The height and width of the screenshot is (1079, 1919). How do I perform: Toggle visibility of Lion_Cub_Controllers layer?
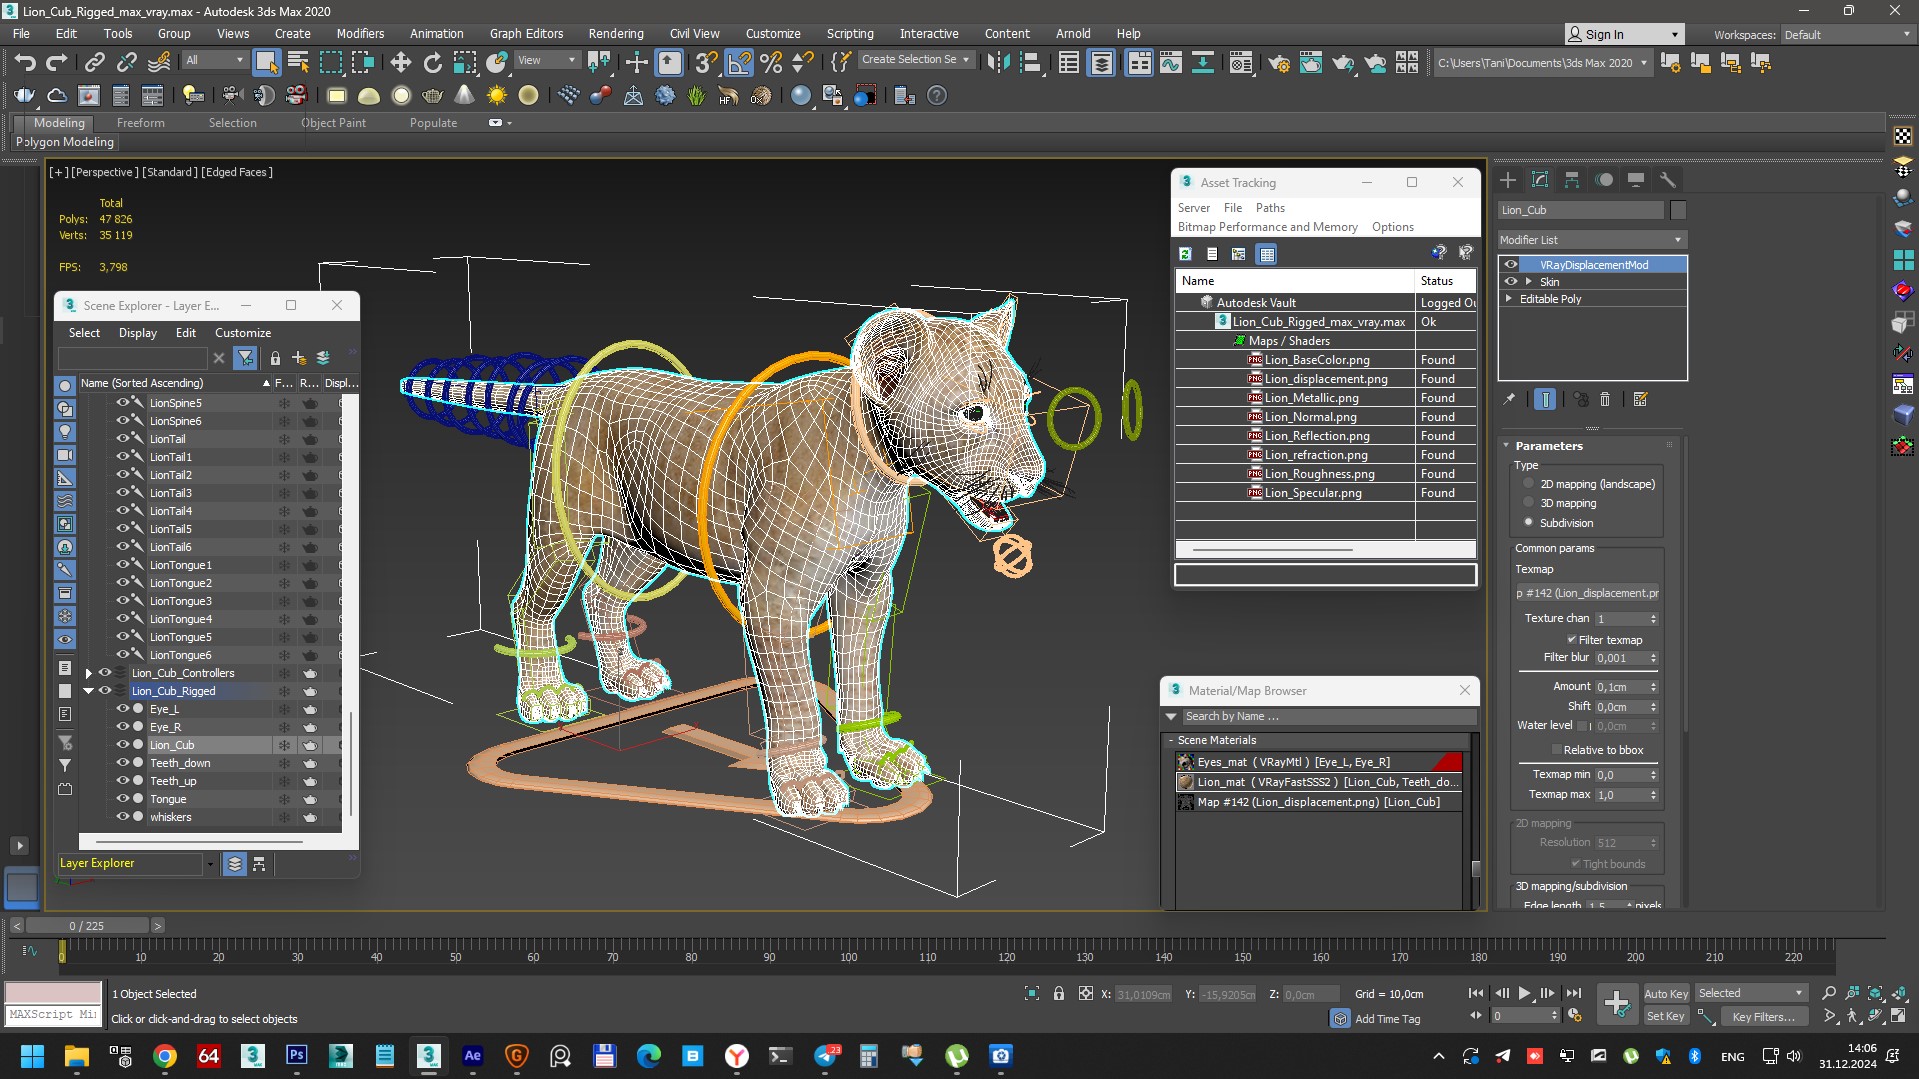(x=105, y=673)
